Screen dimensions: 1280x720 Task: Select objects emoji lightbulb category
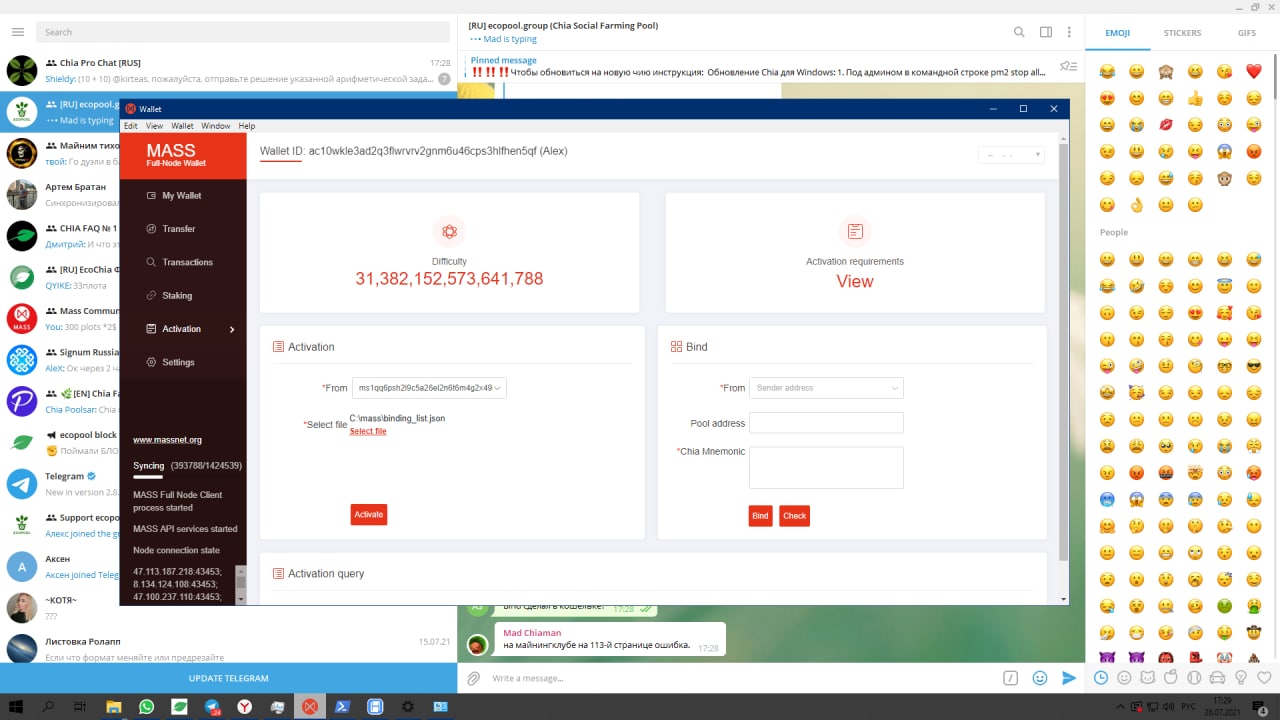tap(1242, 677)
